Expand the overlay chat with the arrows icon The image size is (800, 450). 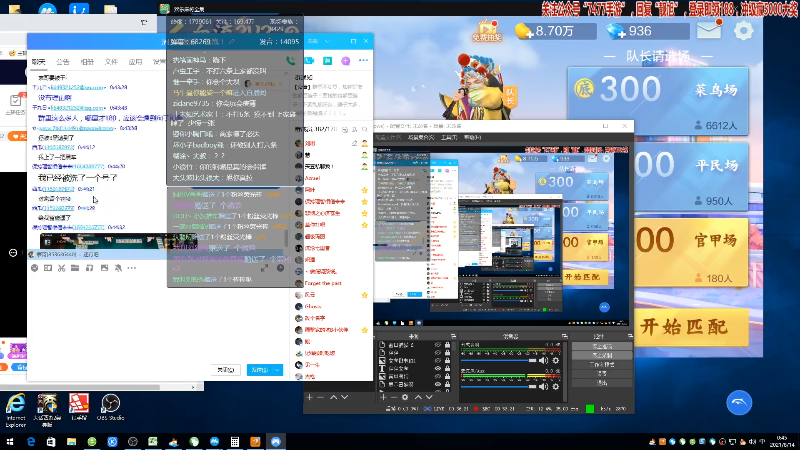[x=264, y=268]
